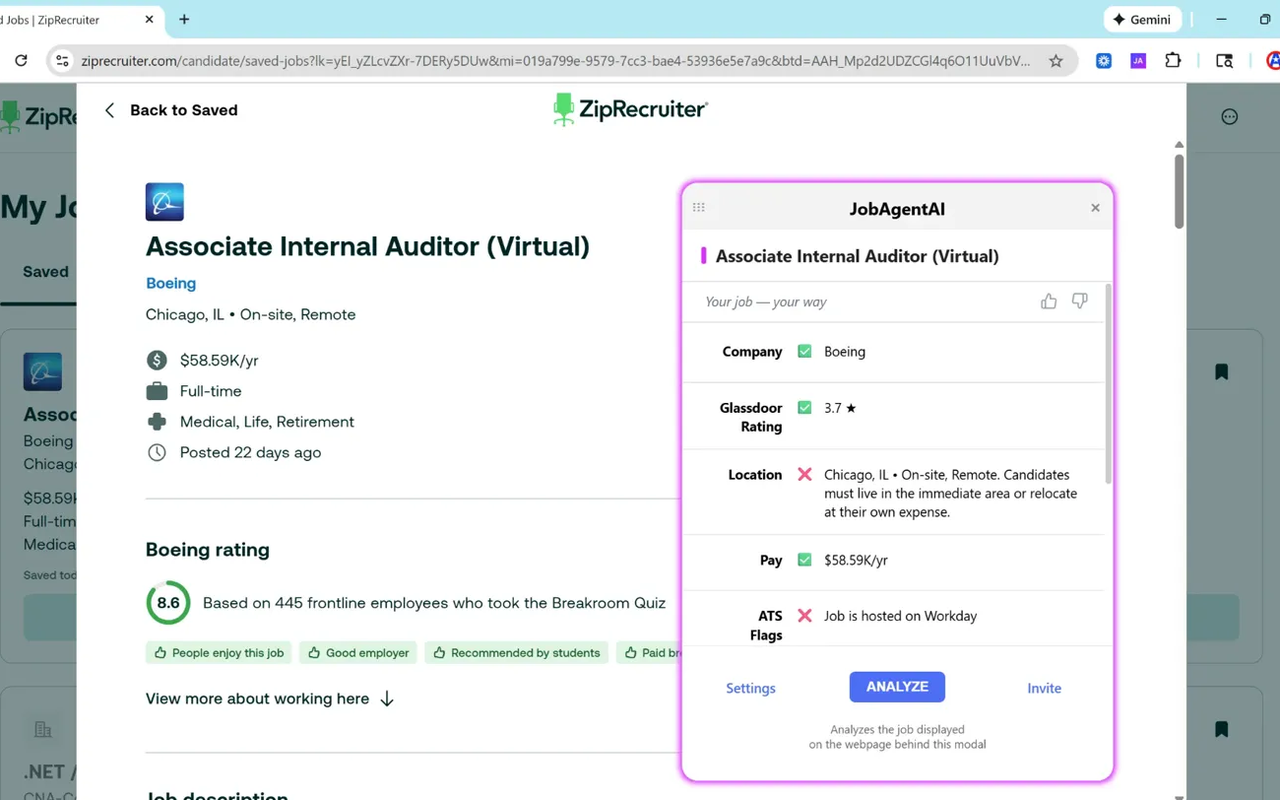Click the Boeing thumbnail in the background card
Image resolution: width=1280 pixels, height=800 pixels.
pyautogui.click(x=43, y=372)
